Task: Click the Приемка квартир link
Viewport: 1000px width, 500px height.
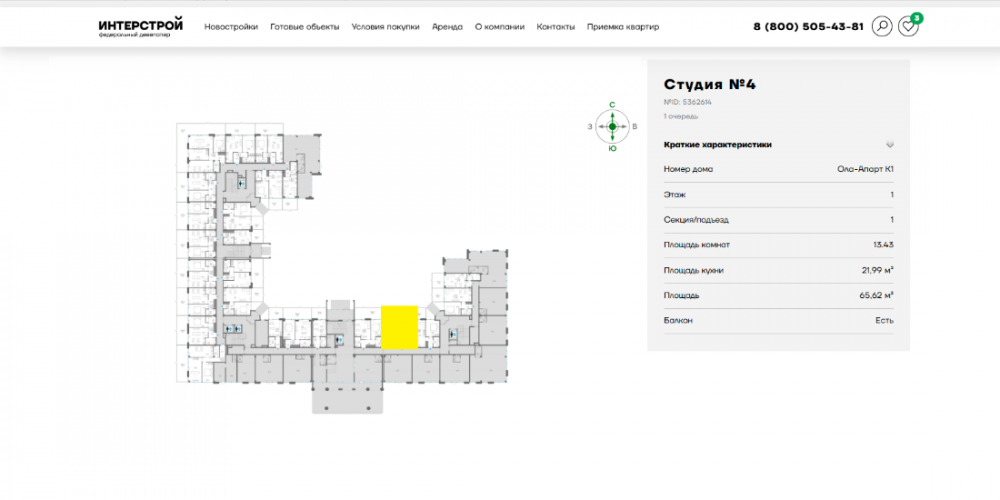Action: point(623,27)
